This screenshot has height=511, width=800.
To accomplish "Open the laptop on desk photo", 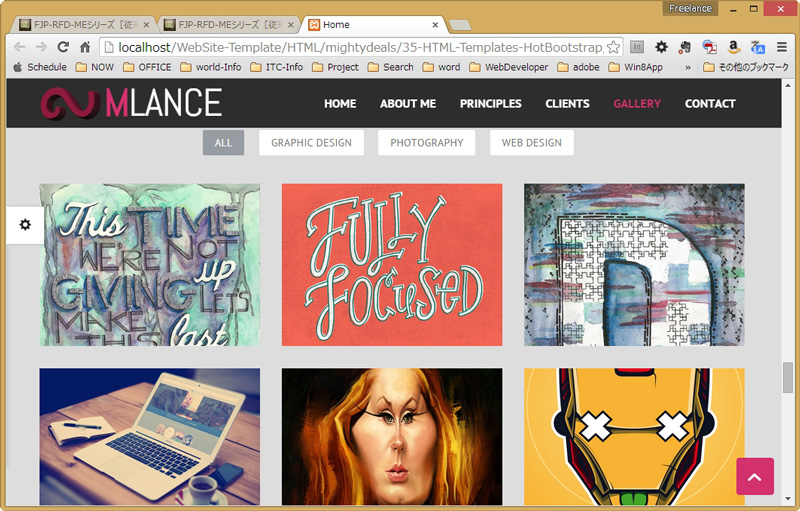I will pos(149,437).
